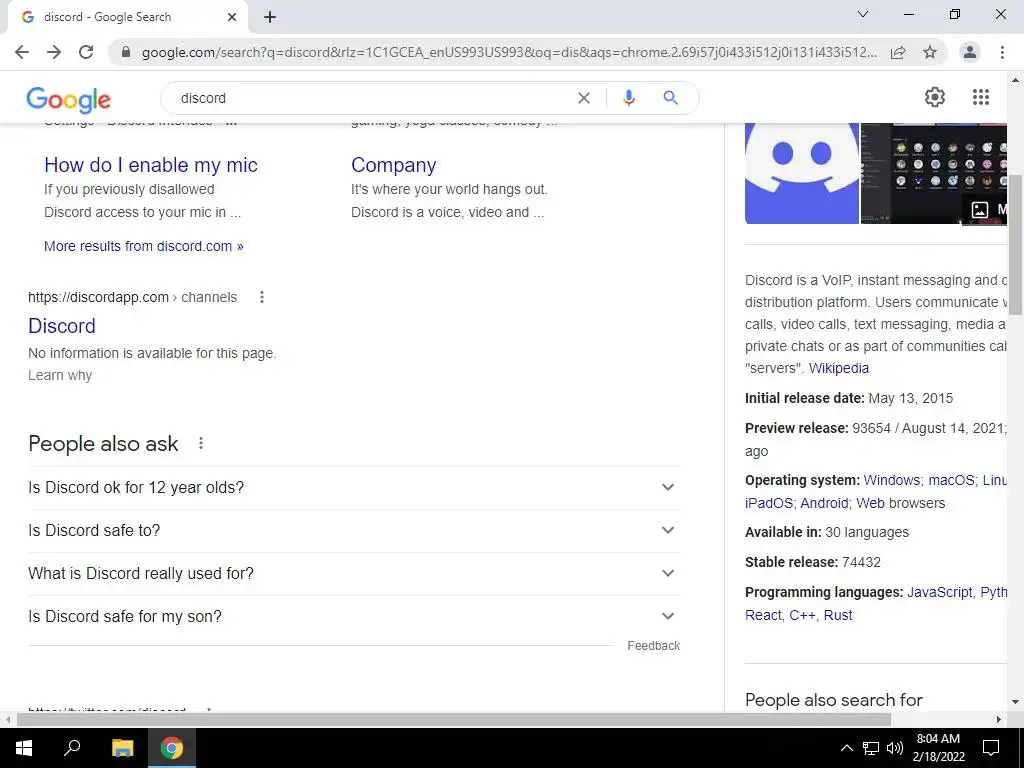Viewport: 1024px width, 768px height.
Task: Click the address bar URL
Action: tap(509, 52)
